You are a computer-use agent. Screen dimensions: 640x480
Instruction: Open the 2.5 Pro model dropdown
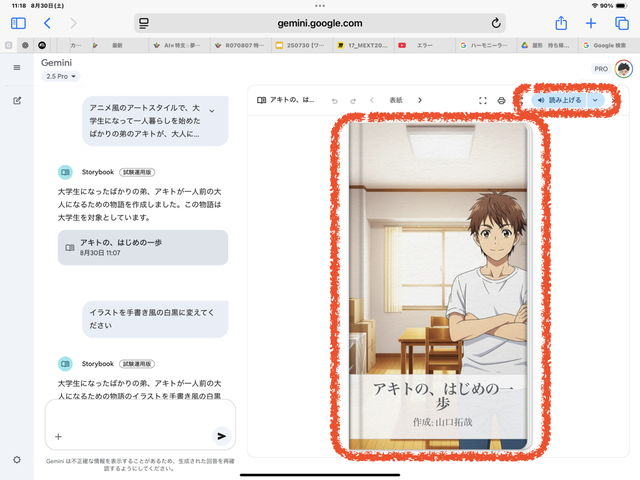(x=61, y=76)
